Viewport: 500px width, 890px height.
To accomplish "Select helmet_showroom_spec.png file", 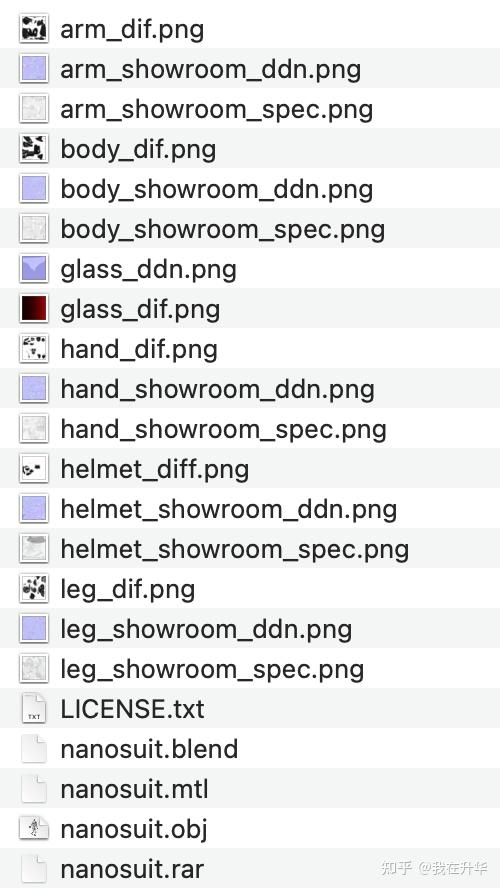I will pyautogui.click(x=250, y=549).
